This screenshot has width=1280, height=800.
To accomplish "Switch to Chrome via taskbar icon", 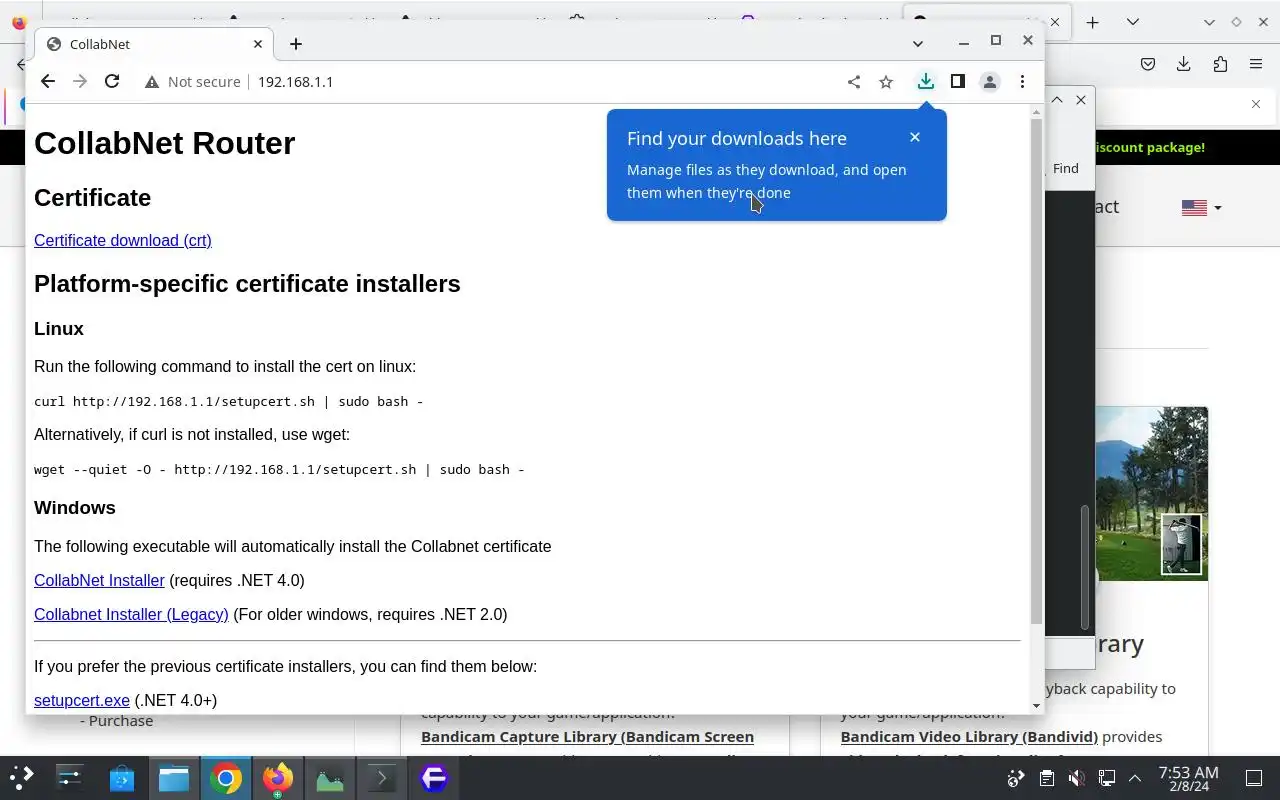I will point(226,777).
